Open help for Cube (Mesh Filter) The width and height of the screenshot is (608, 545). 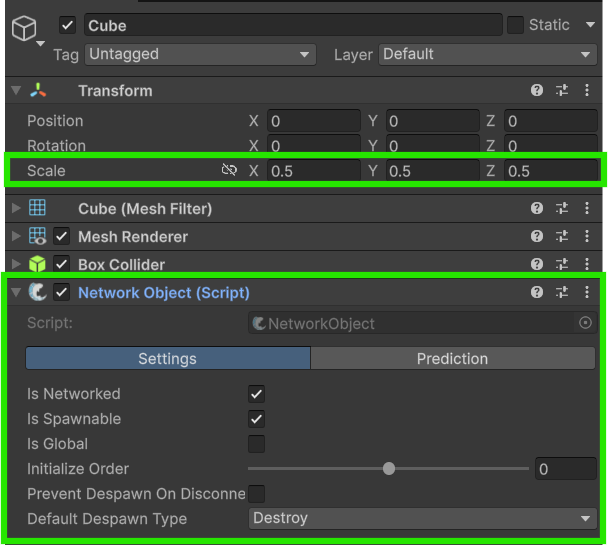pos(537,208)
